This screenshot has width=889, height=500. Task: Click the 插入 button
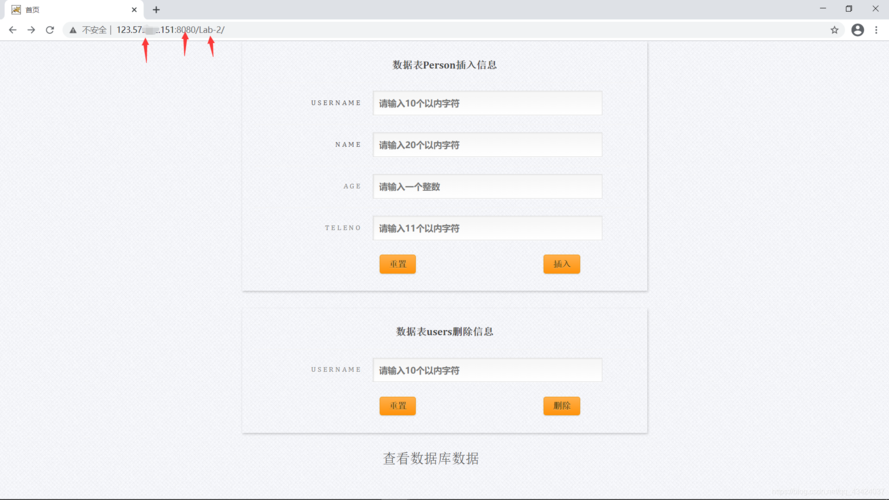click(561, 264)
